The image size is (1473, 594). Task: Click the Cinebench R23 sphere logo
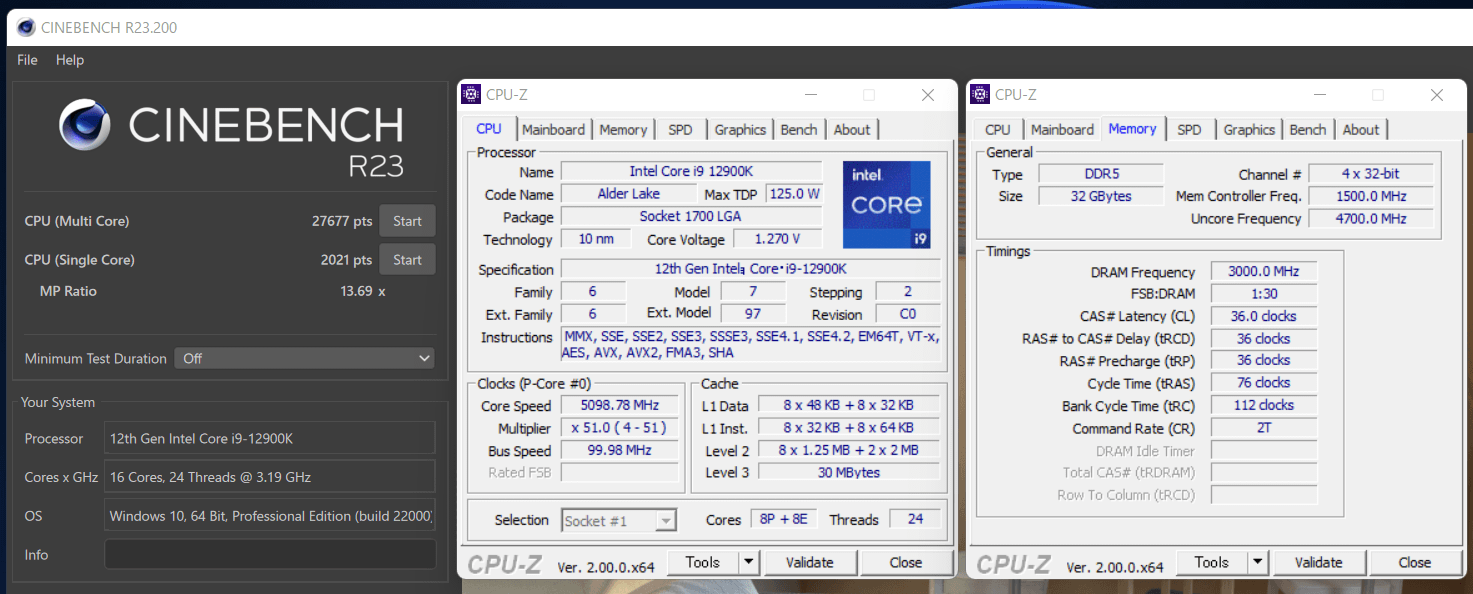(85, 125)
